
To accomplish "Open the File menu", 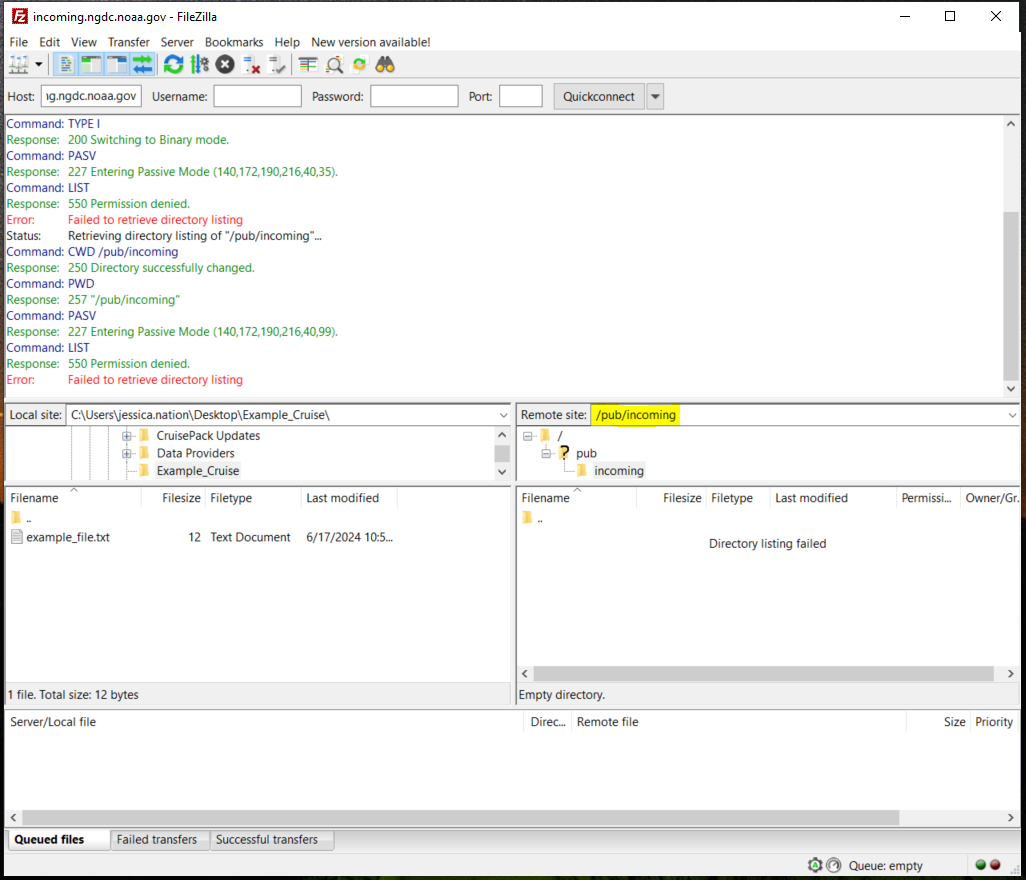I will tap(18, 42).
